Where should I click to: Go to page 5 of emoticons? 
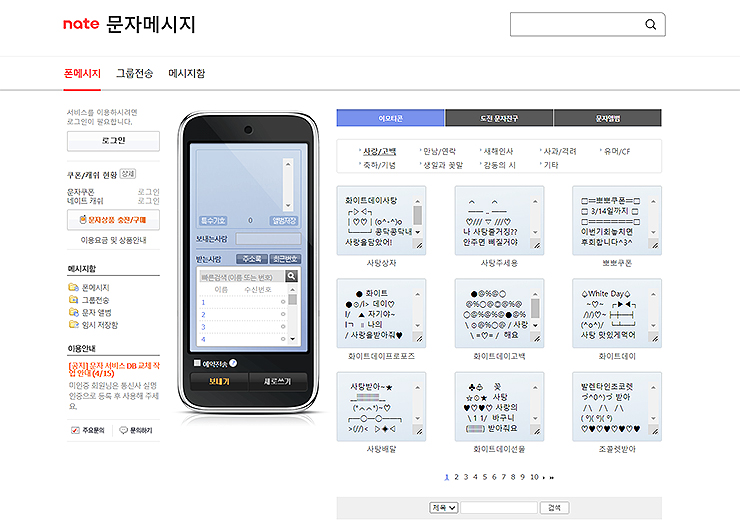[x=484, y=477]
